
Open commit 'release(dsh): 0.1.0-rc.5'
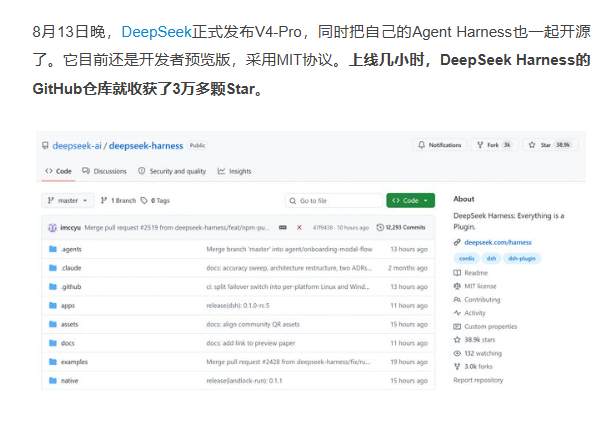coord(238,306)
